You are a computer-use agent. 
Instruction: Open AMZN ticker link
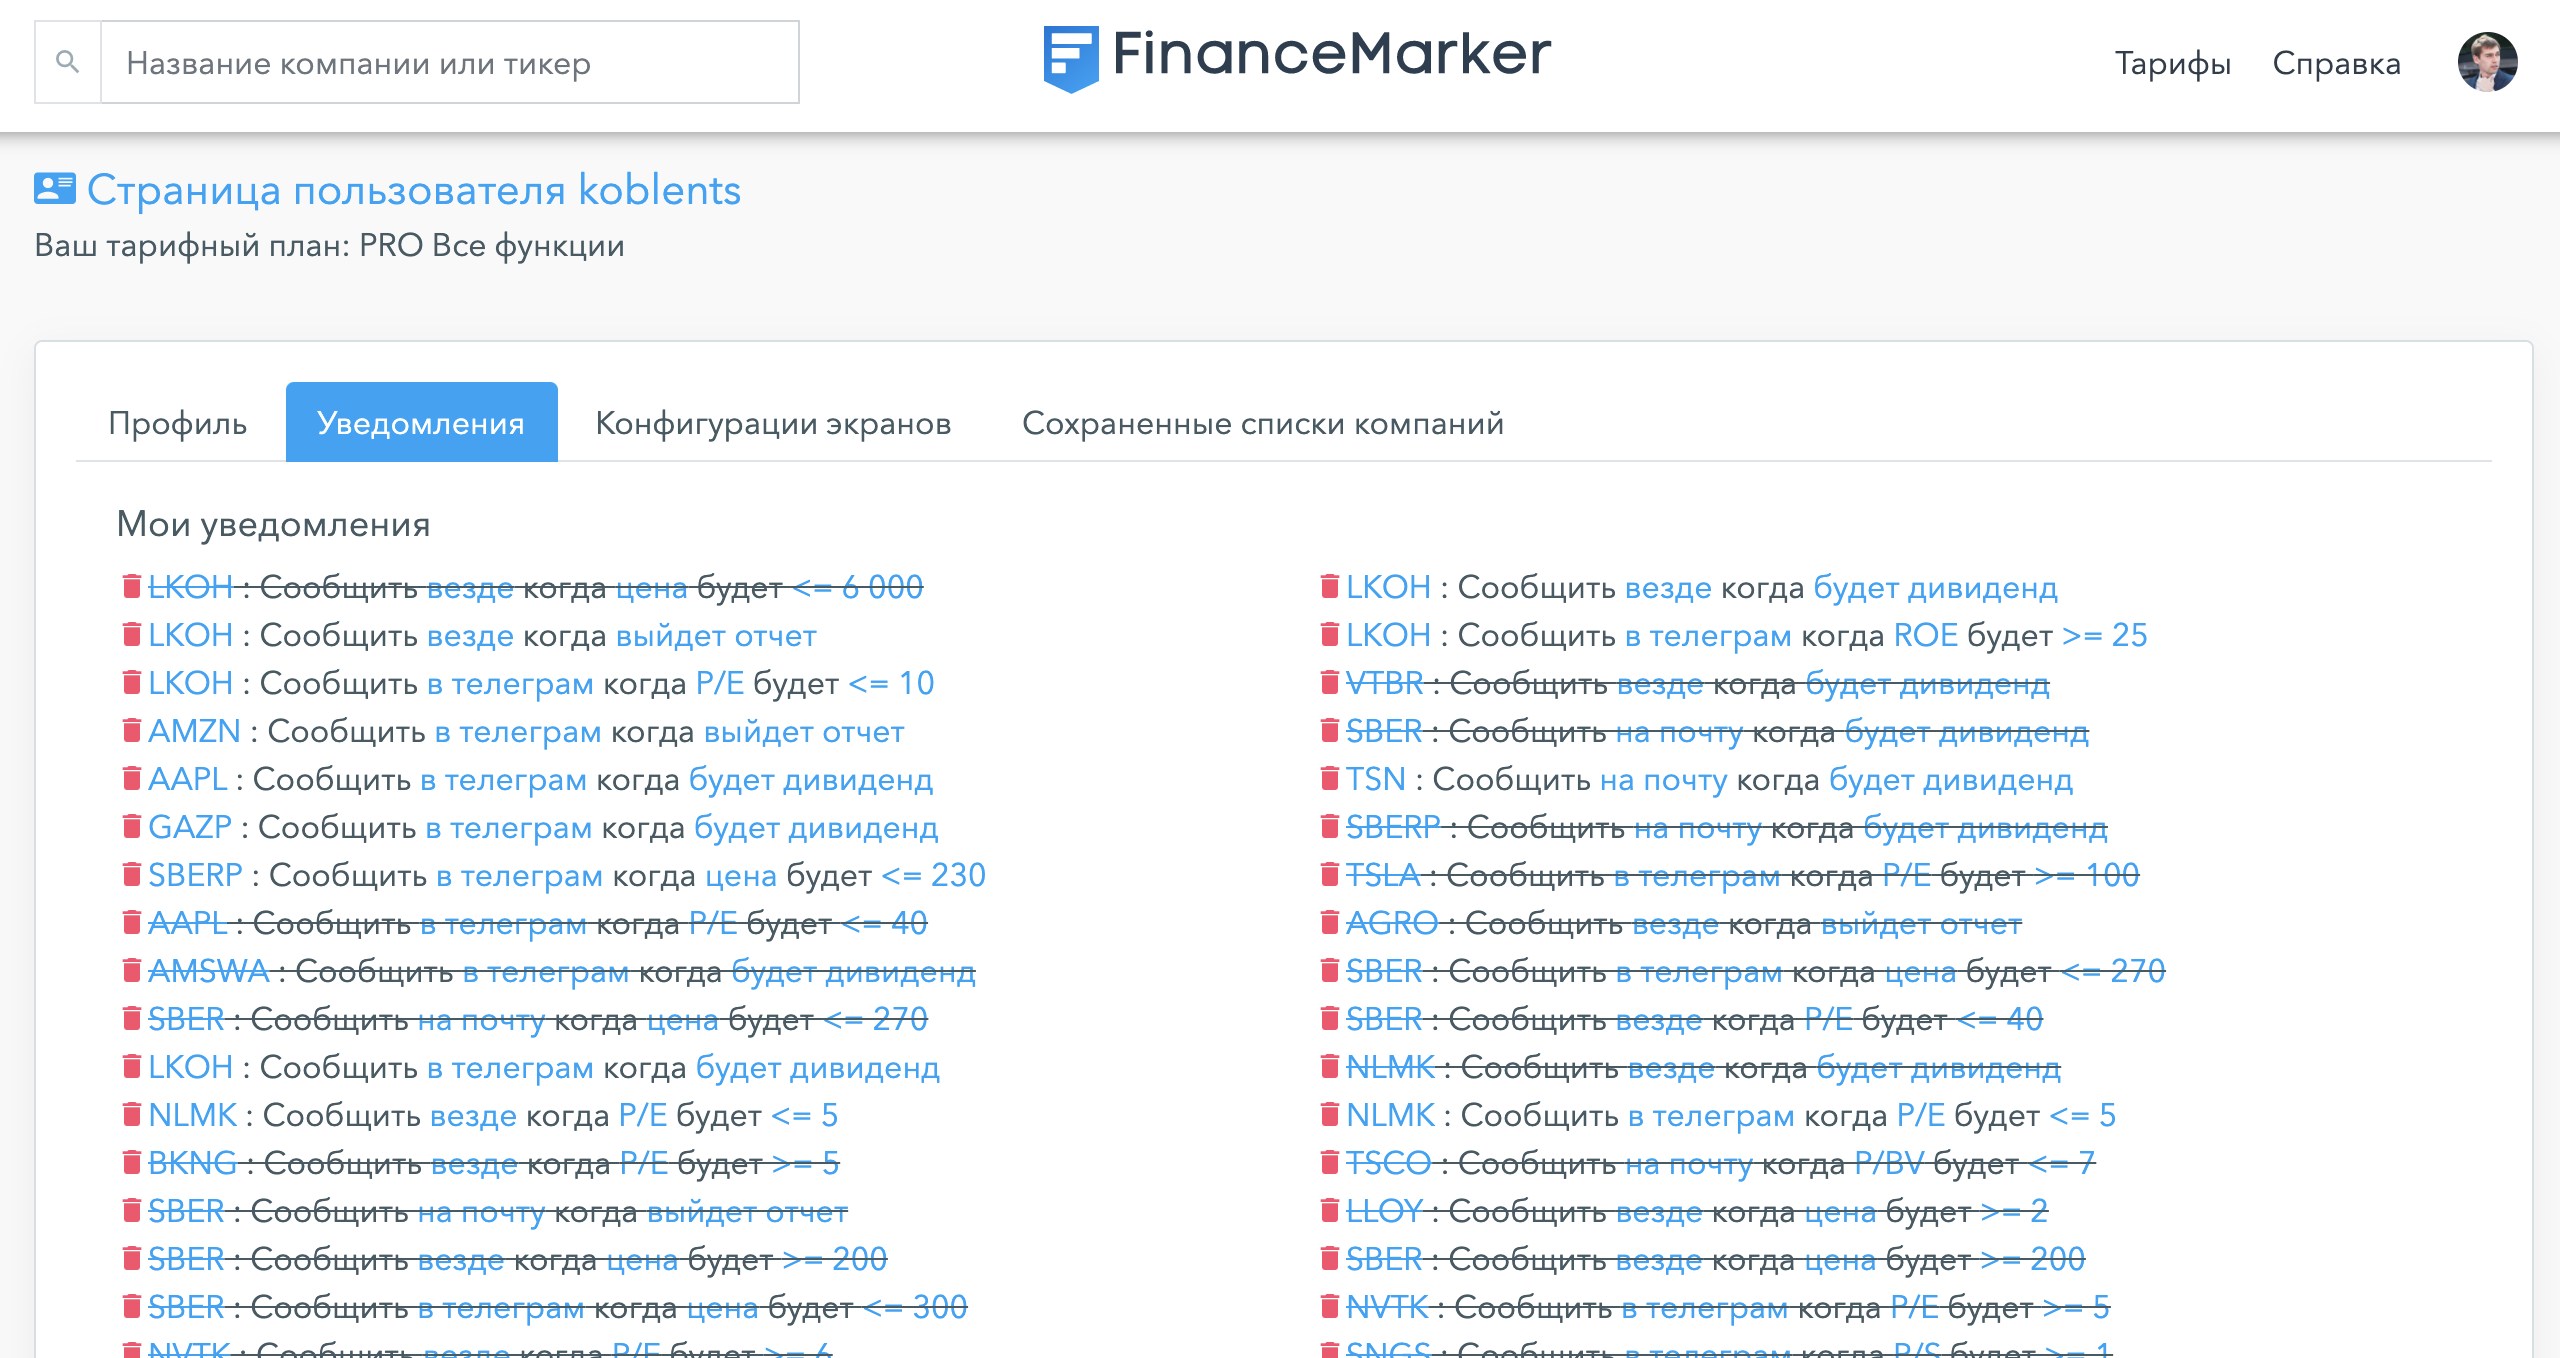point(194,731)
